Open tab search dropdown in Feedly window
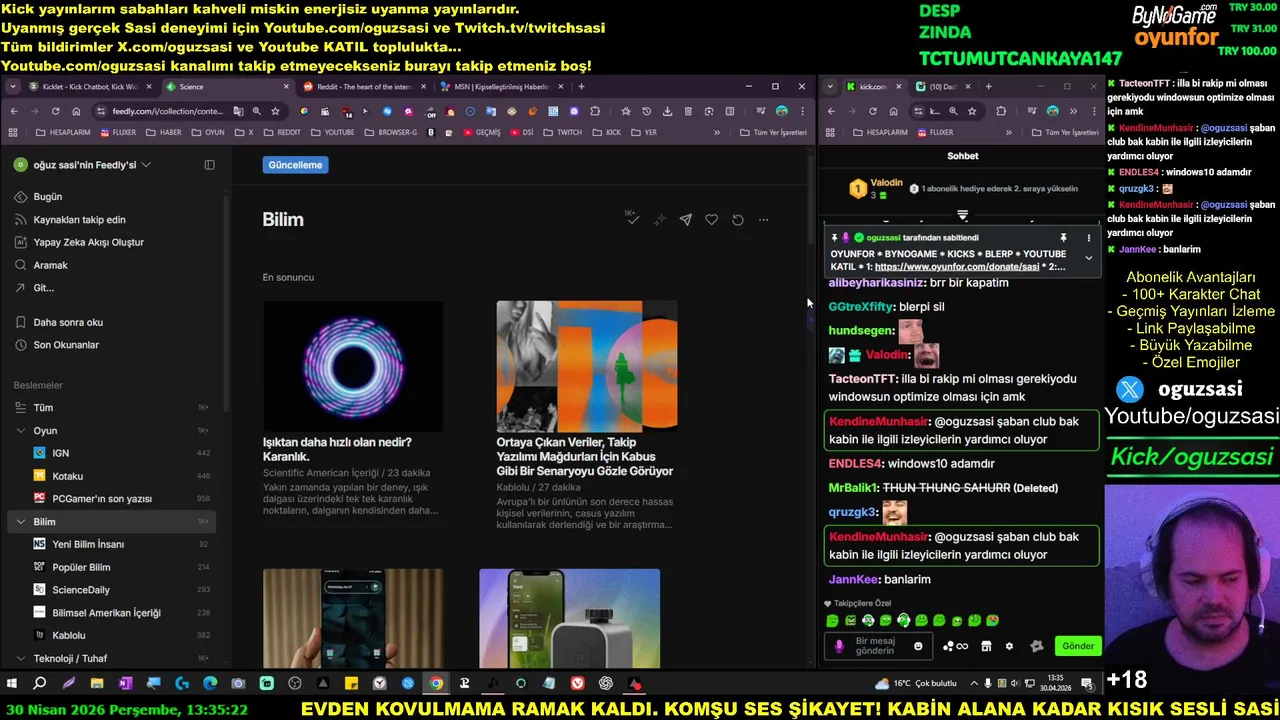1280x720 pixels. click(13, 87)
